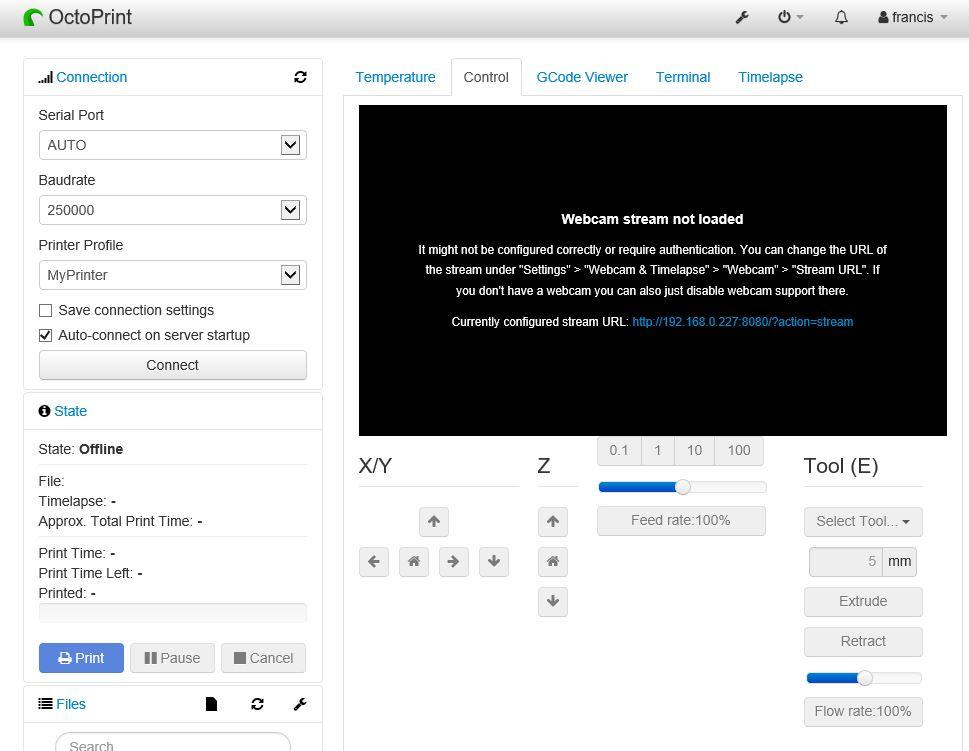Select 1 jog distance

tap(658, 451)
